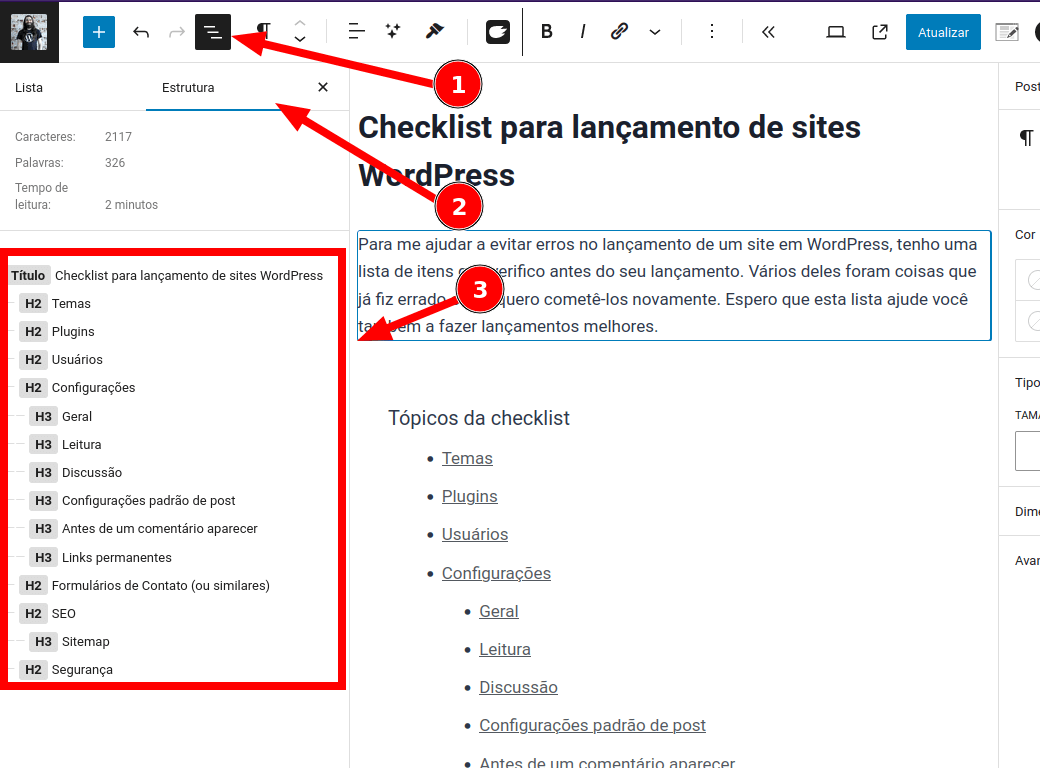
Task: Click the AI sparkle assistant icon
Action: (x=393, y=31)
